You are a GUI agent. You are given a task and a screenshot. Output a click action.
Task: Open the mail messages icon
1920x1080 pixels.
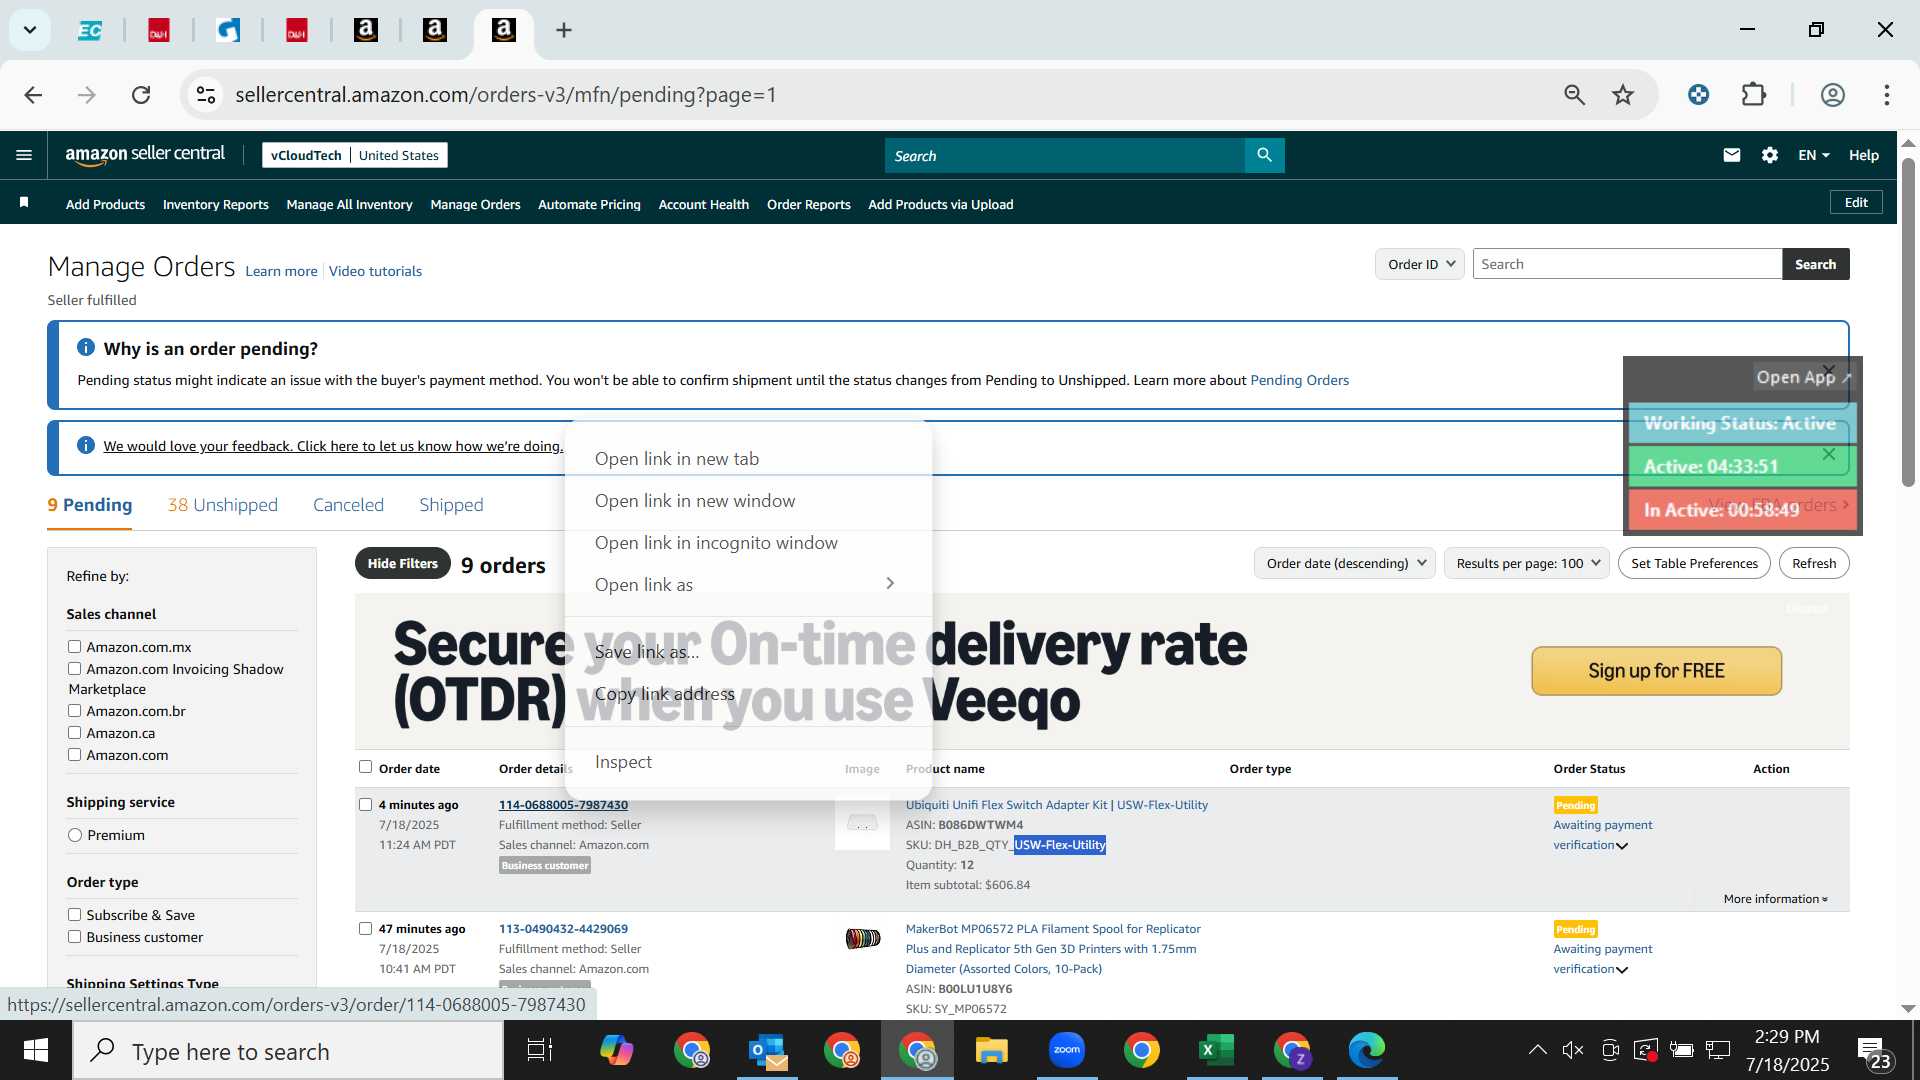pyautogui.click(x=1732, y=155)
